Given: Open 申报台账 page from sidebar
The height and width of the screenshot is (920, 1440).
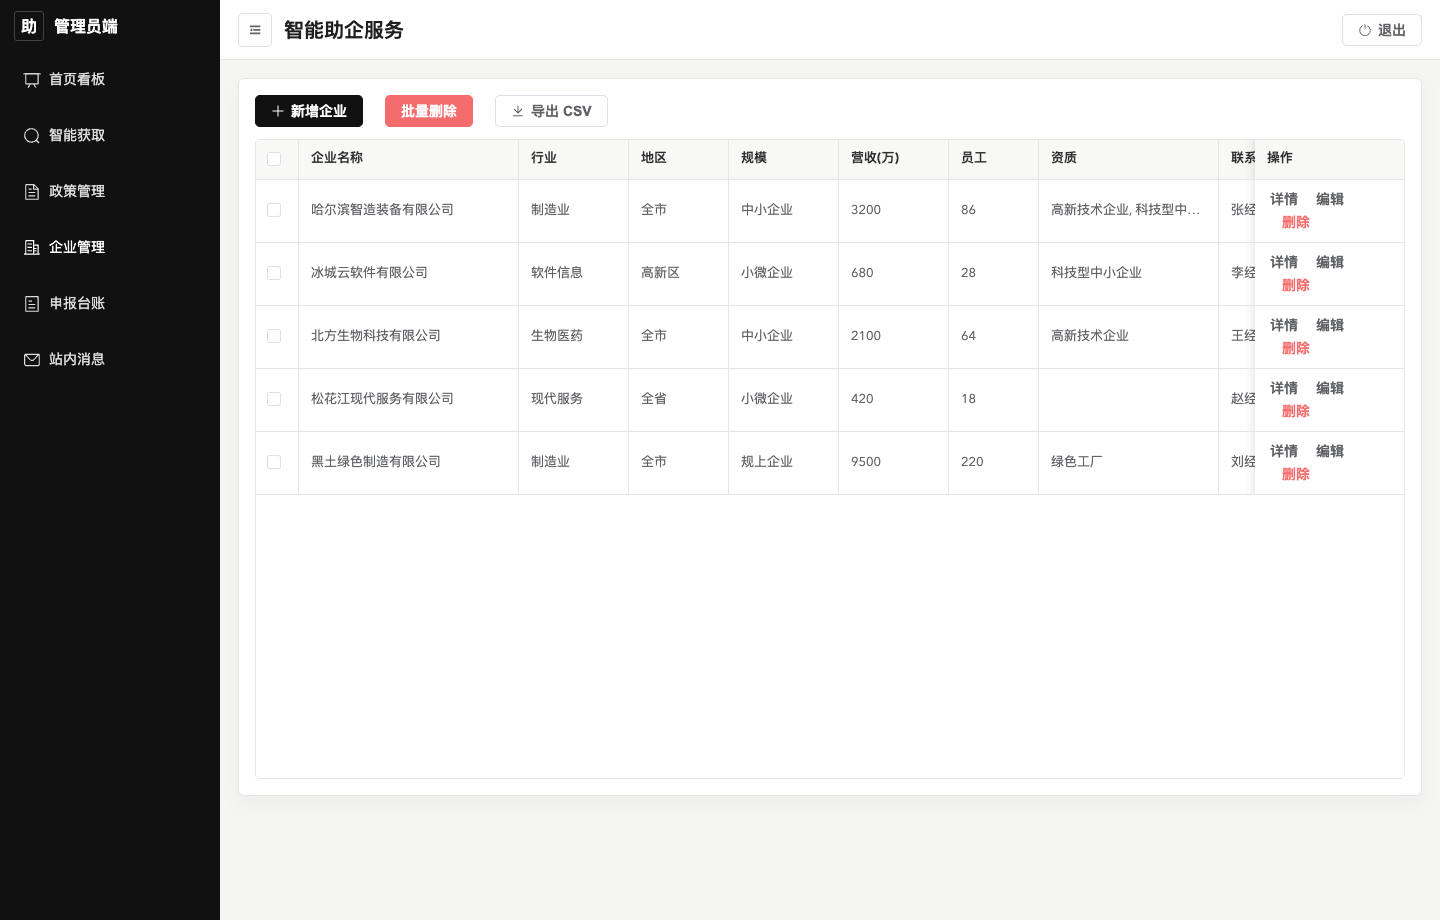Looking at the screenshot, I should [110, 303].
